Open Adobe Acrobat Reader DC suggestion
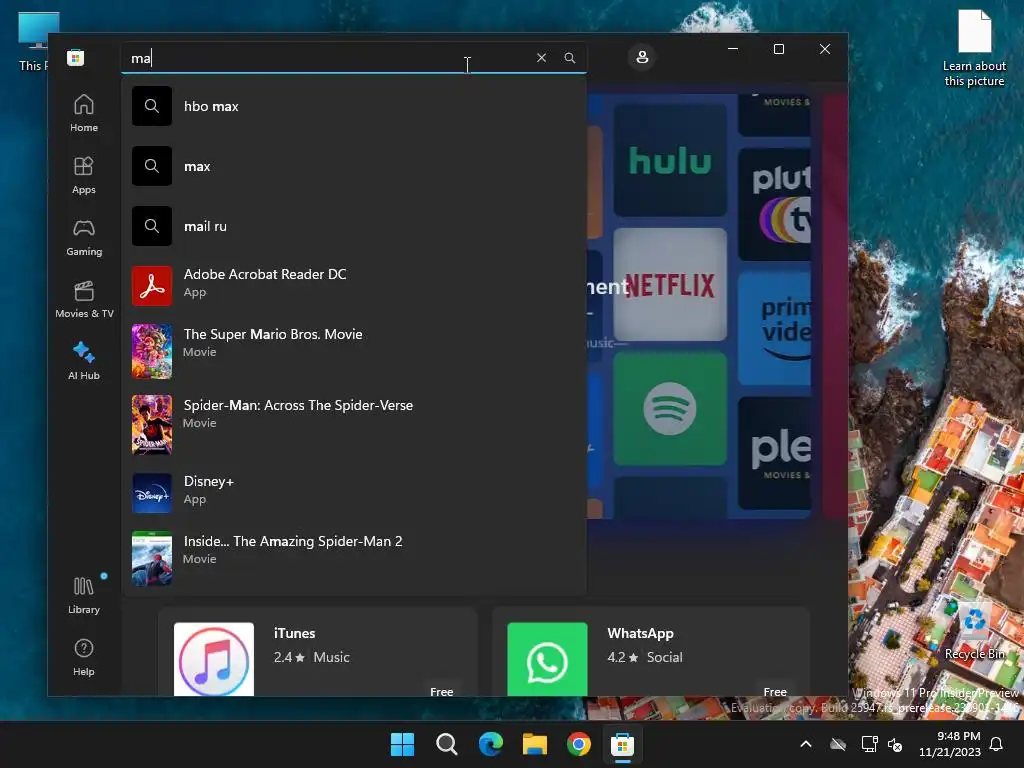This screenshot has height=768, width=1024. [354, 285]
